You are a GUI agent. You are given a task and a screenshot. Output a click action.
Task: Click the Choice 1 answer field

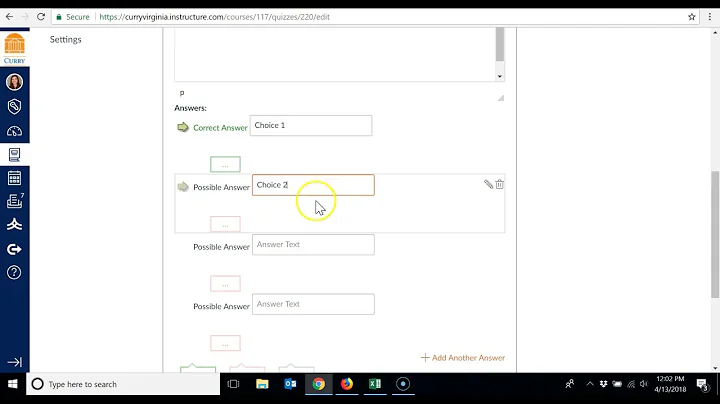311,125
